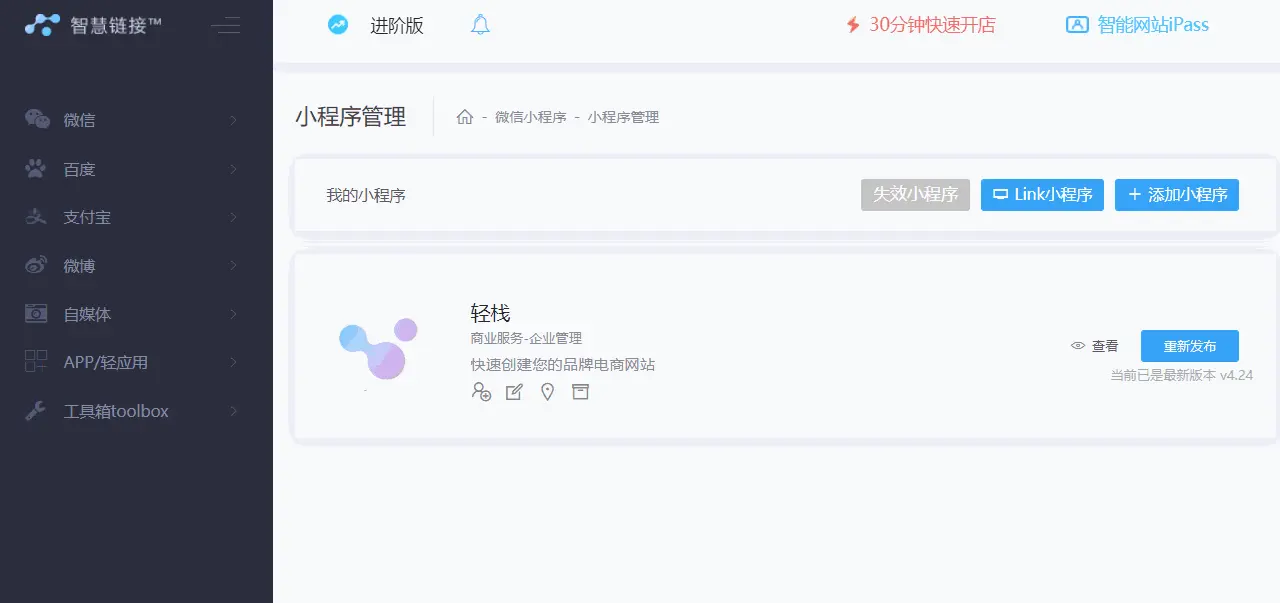Click the edit pencil icon under 轻栈

[x=514, y=392]
